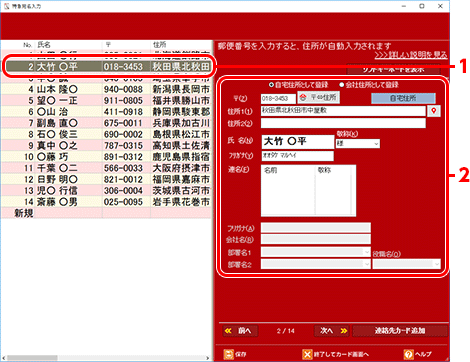Click the map pin icon beside 住所1
The height and width of the screenshot is (362, 470).
click(x=434, y=111)
